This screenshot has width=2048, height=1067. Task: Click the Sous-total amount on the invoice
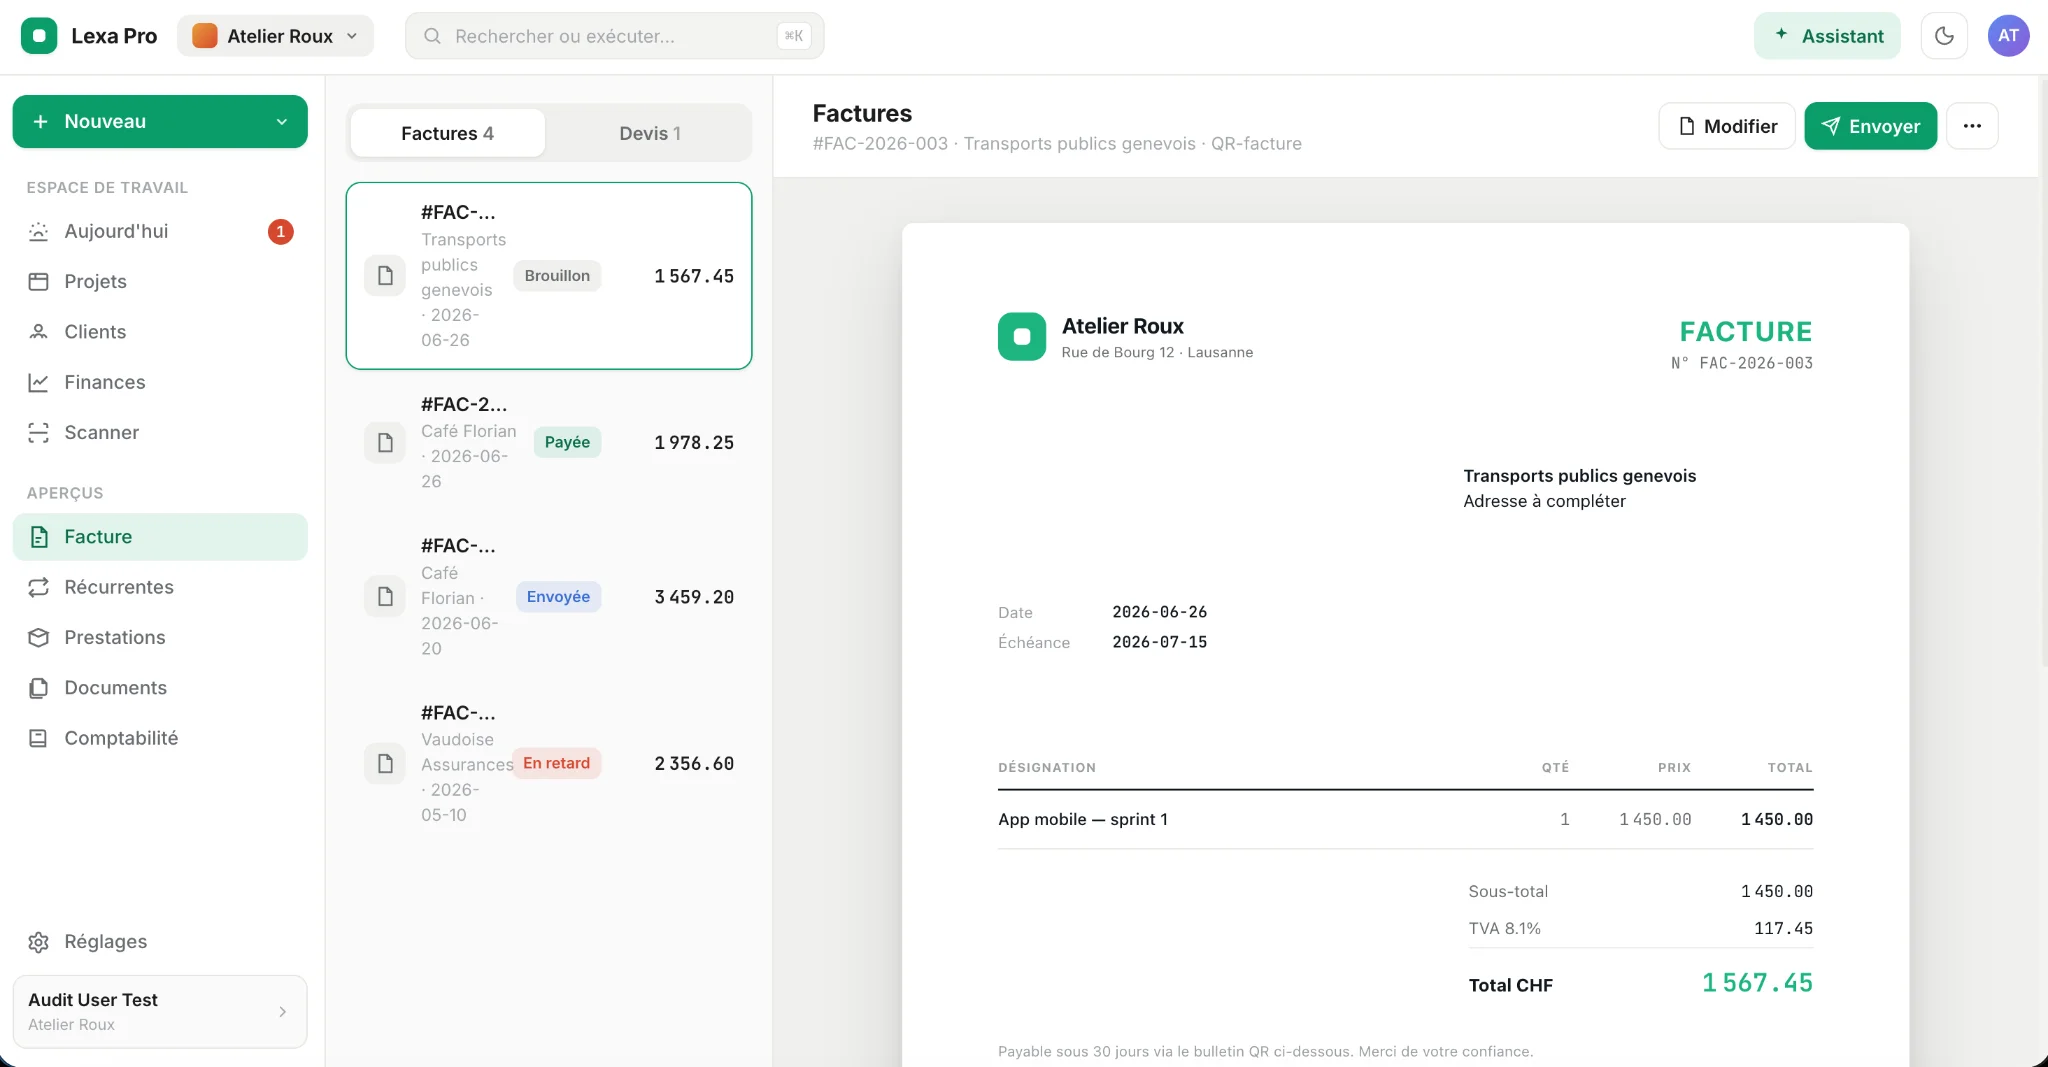1776,891
